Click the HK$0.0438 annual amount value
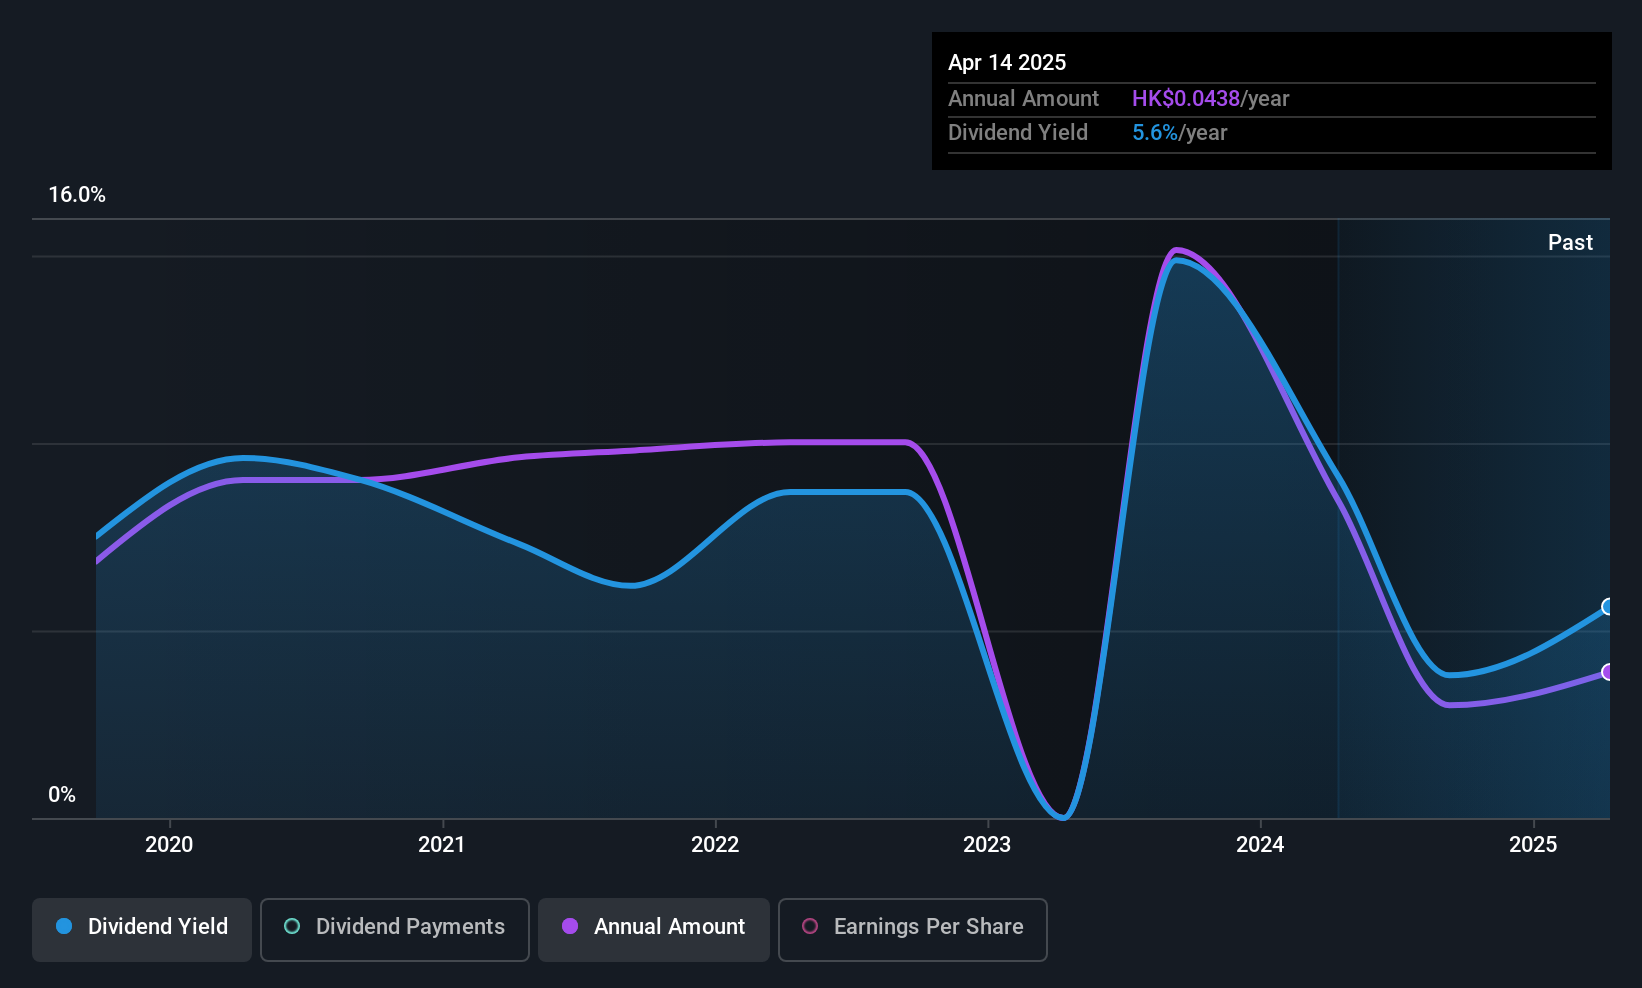 (x=1186, y=98)
